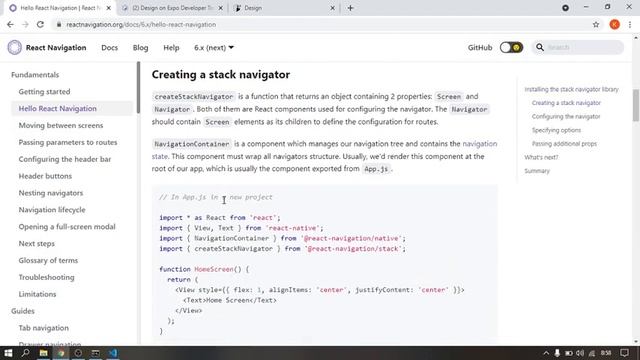
Task: Open Visual Studio Code from taskbar
Action: click(113, 353)
